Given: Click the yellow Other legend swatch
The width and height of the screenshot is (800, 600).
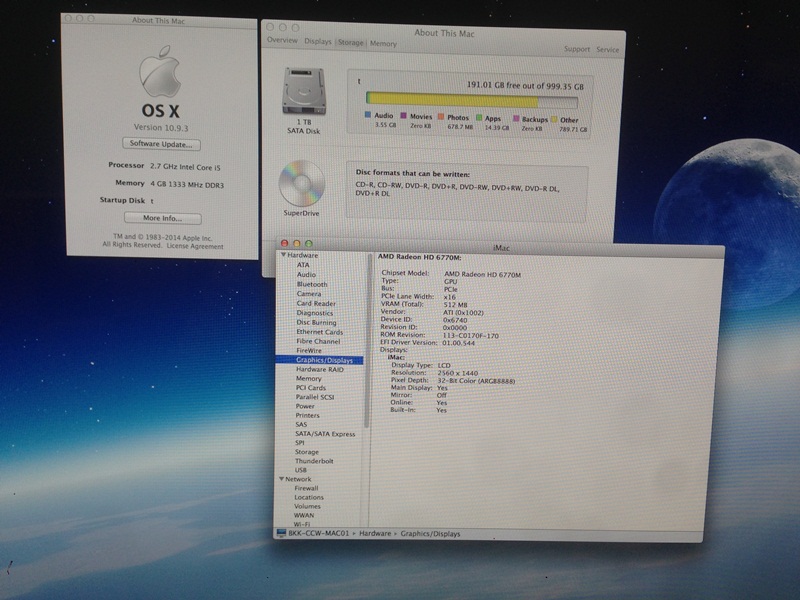Looking at the screenshot, I should (x=554, y=119).
